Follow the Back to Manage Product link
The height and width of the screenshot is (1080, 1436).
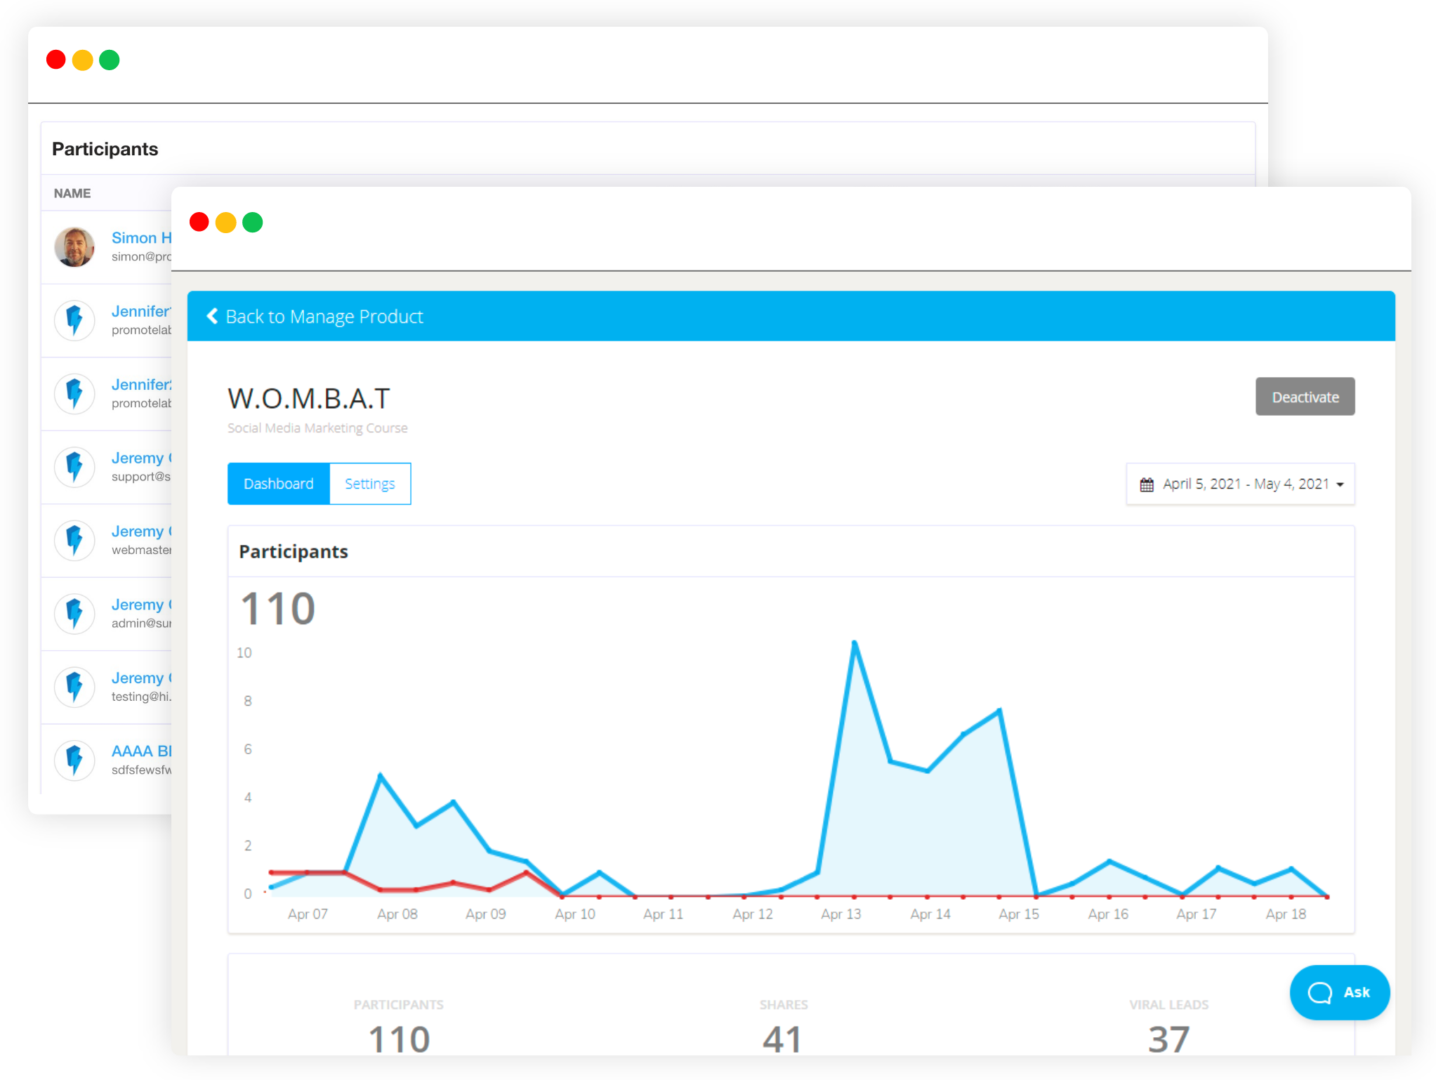tap(324, 316)
